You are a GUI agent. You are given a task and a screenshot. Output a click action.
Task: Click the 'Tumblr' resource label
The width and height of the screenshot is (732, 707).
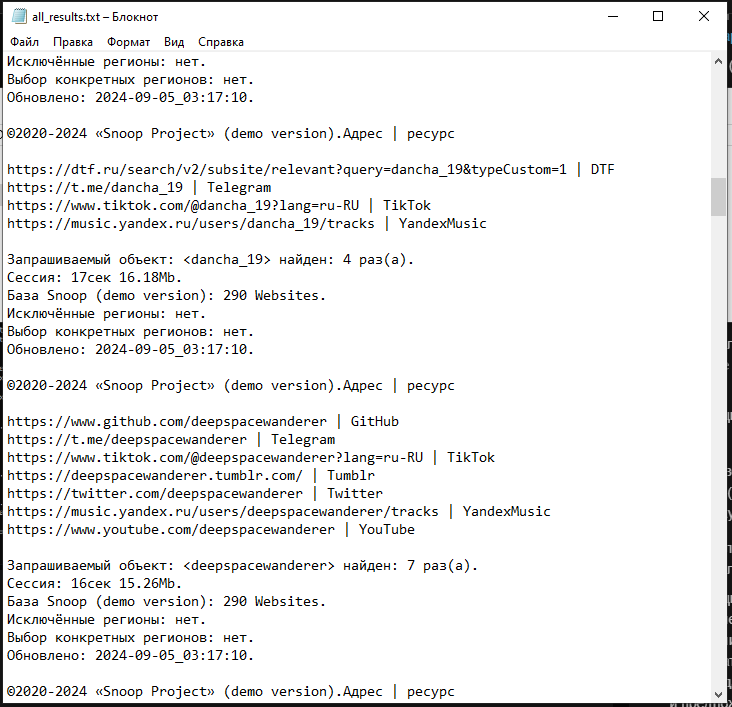point(351,475)
